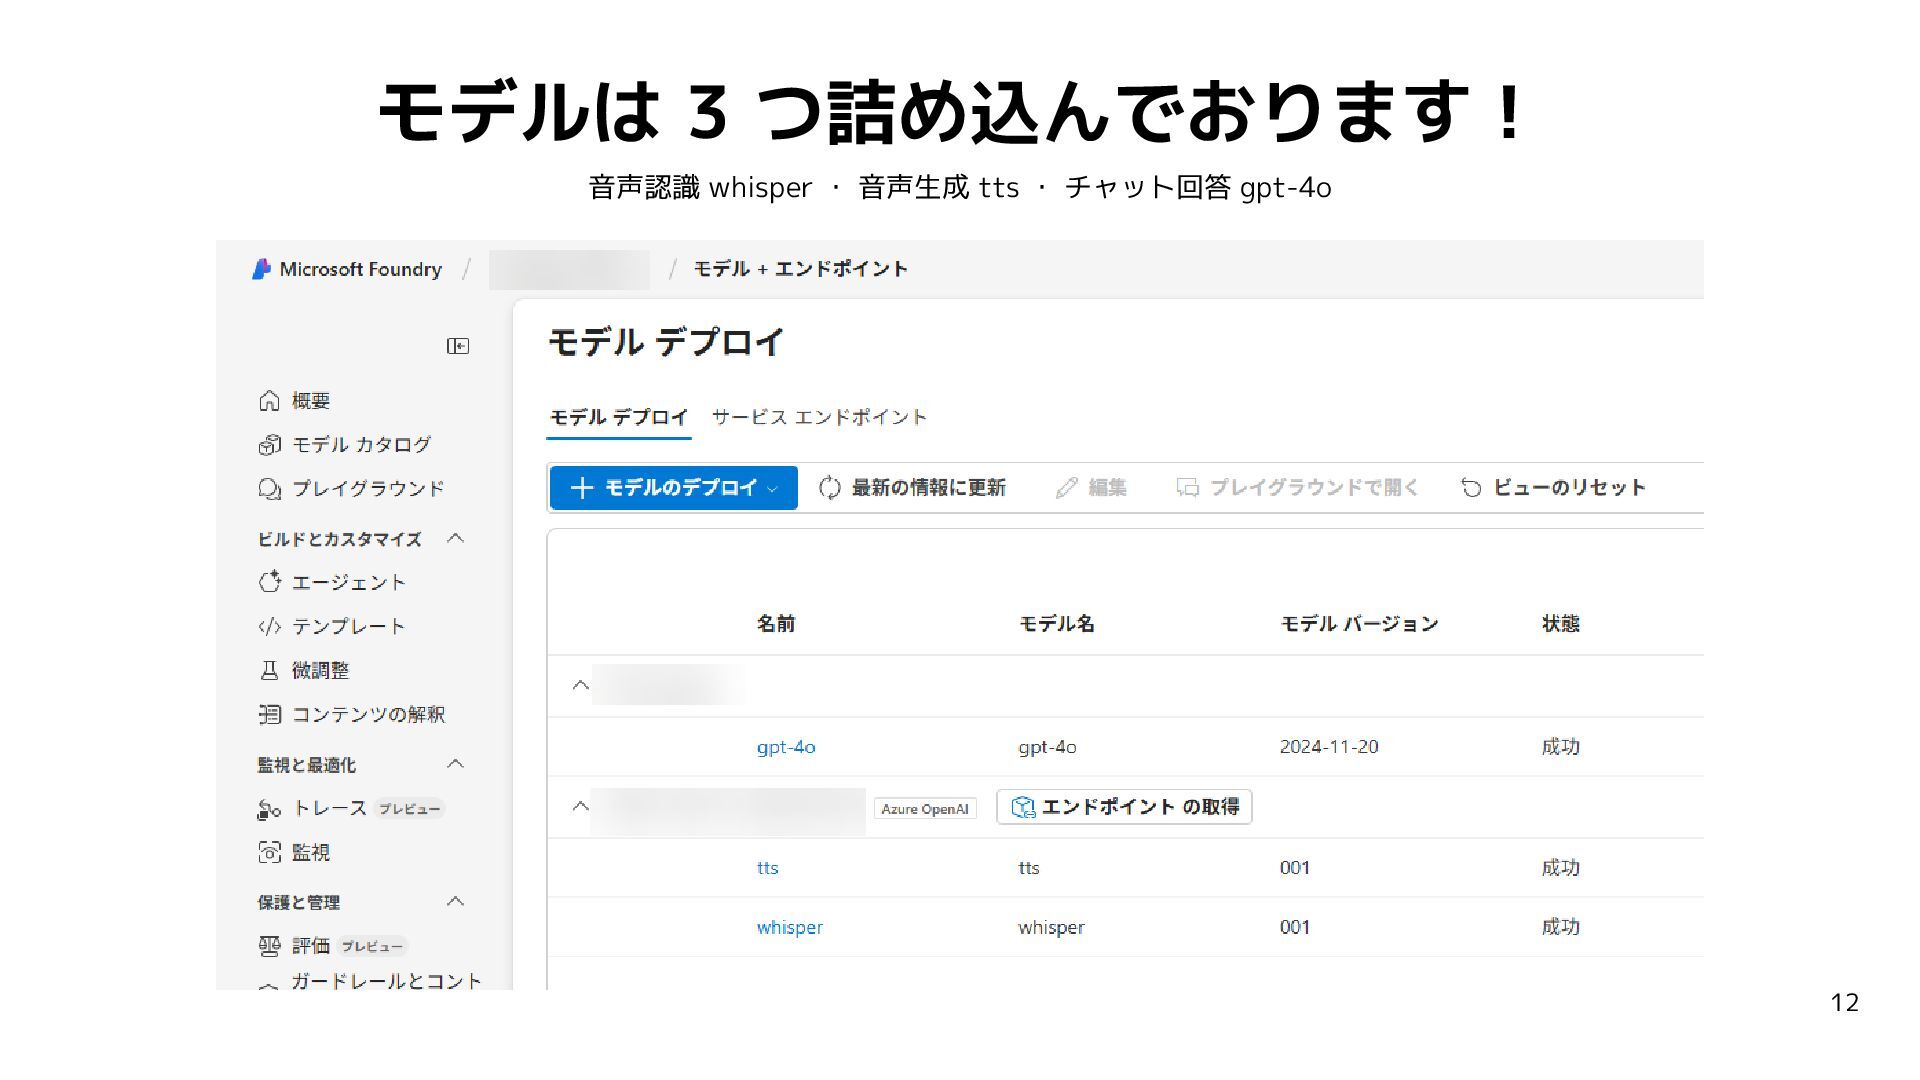This screenshot has width=1920, height=1080.
Task: Open プレイグラウンド in the sidebar
Action: tap(367, 488)
